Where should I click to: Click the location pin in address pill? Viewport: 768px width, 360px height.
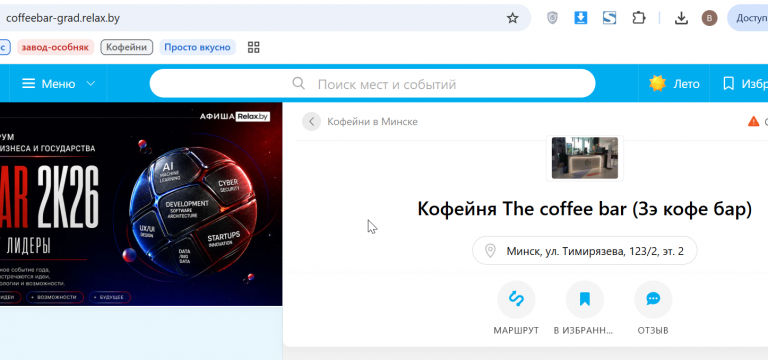coord(490,251)
